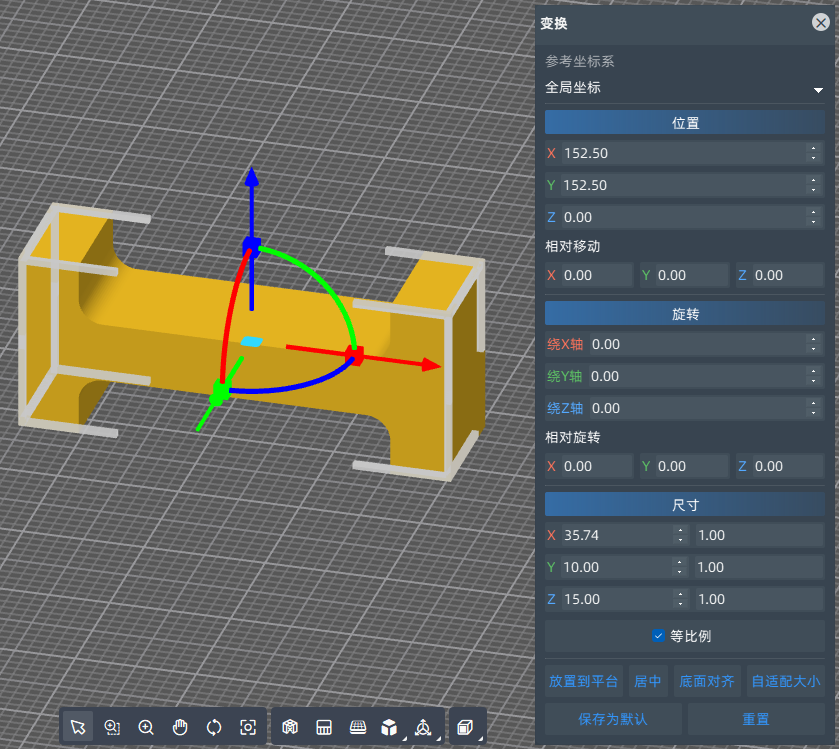Toggle the model wireframe cube icon
This screenshot has height=749, width=839.
(x=290, y=727)
